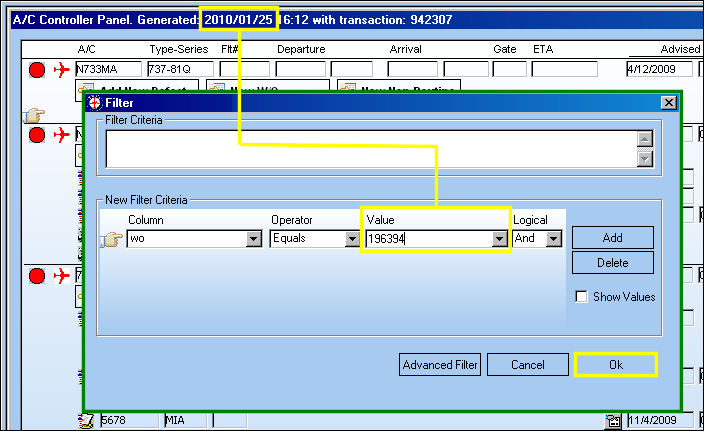The width and height of the screenshot is (704, 431).
Task: Click the Filter Criteria scroll down arrow
Action: [x=645, y=158]
